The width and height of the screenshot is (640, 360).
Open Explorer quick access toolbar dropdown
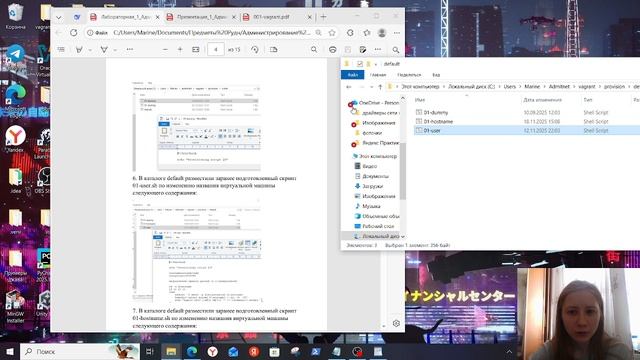point(376,64)
